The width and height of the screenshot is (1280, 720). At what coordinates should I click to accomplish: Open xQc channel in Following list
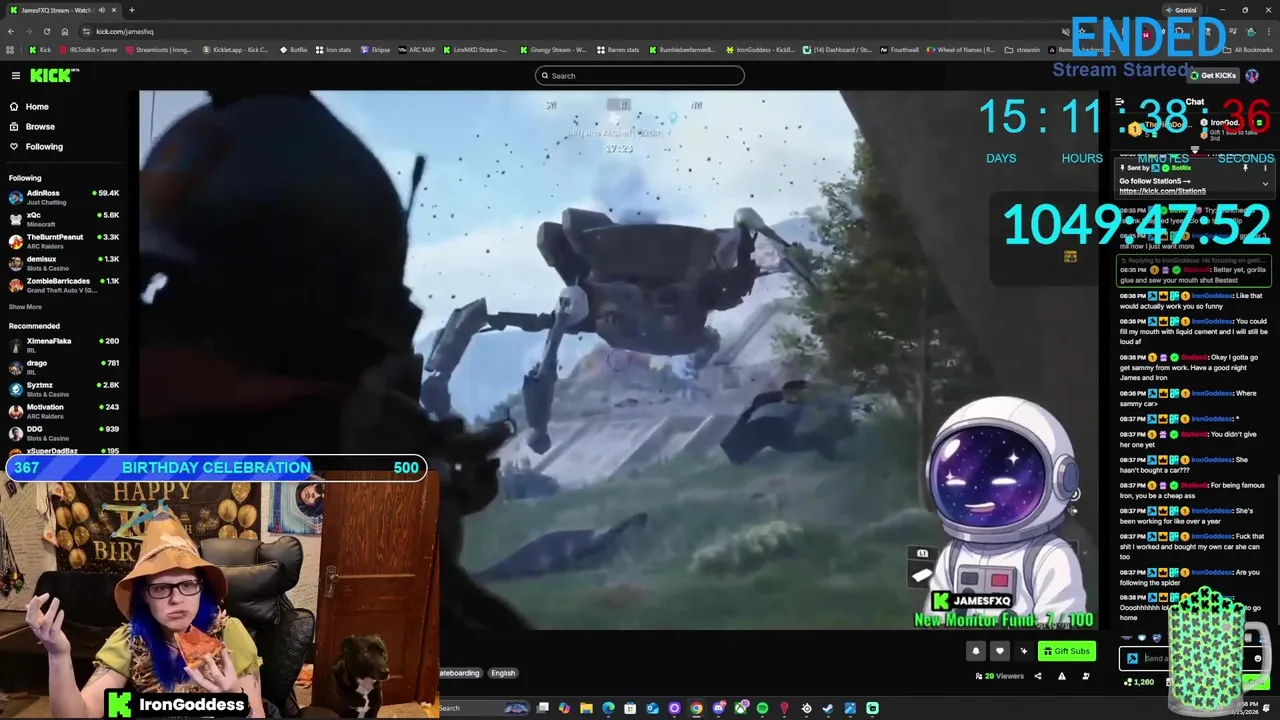click(64, 218)
